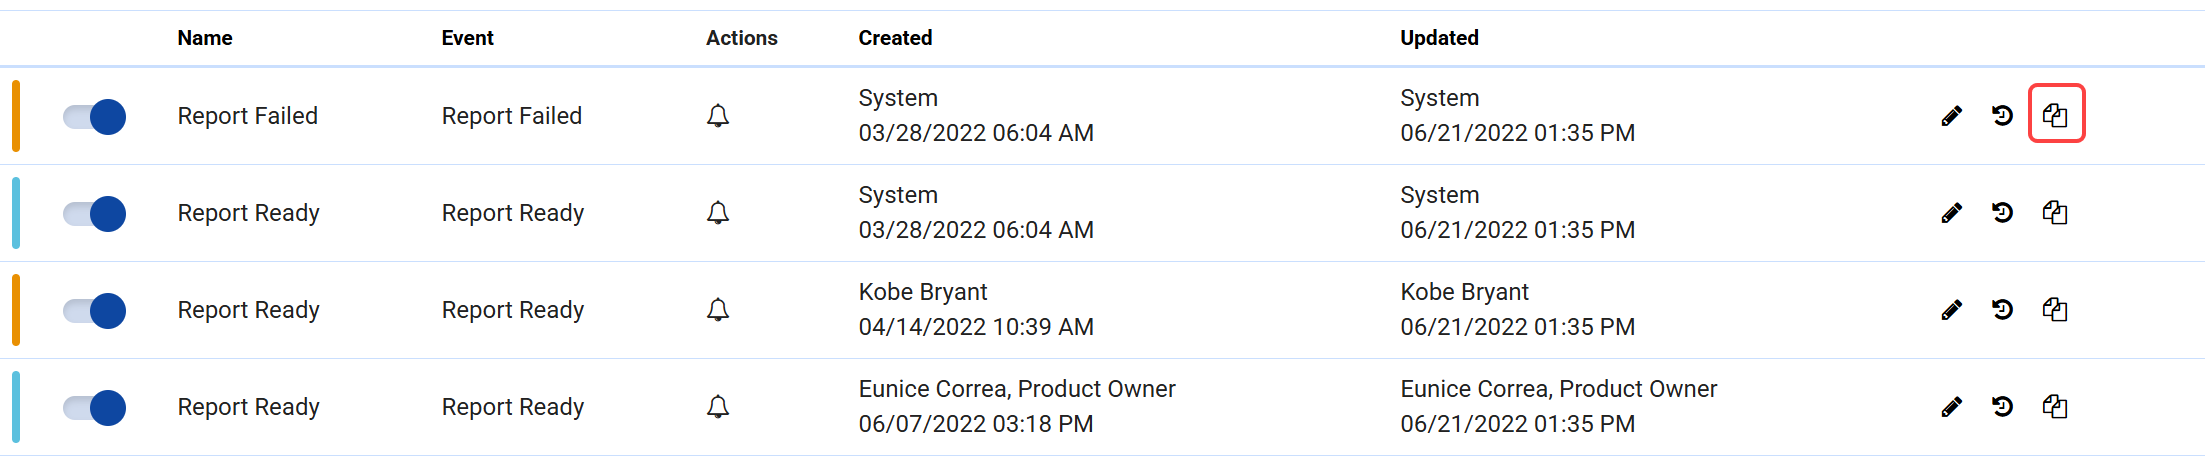Turn off Eunice Correa's Report Ready toggle
Screen dimensions: 2210x468
click(x=95, y=408)
